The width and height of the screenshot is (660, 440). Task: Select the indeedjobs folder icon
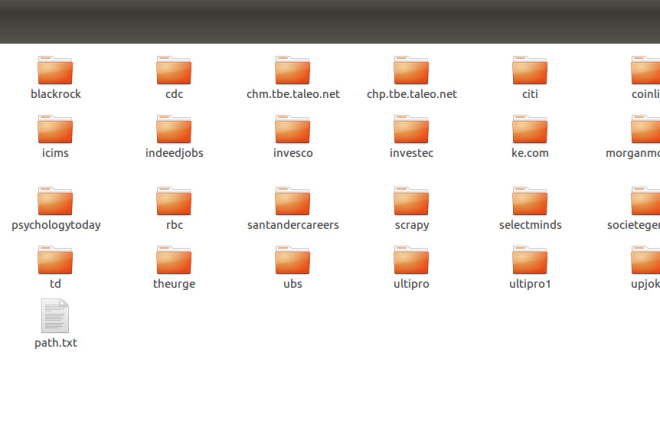click(174, 129)
